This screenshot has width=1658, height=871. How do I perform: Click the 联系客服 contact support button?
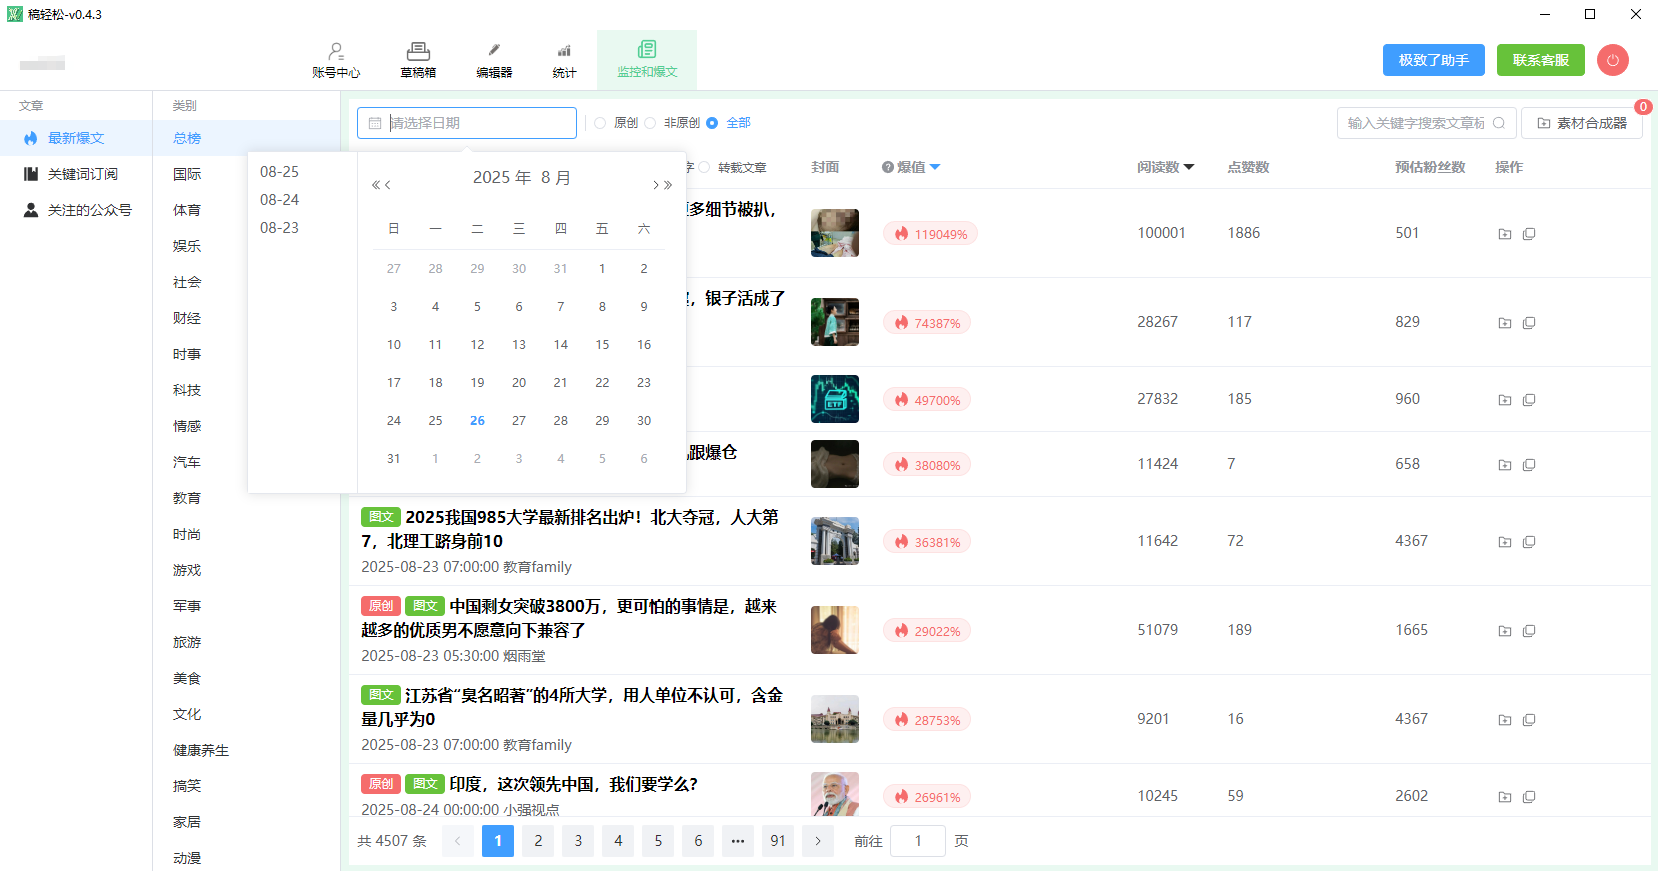(x=1541, y=60)
